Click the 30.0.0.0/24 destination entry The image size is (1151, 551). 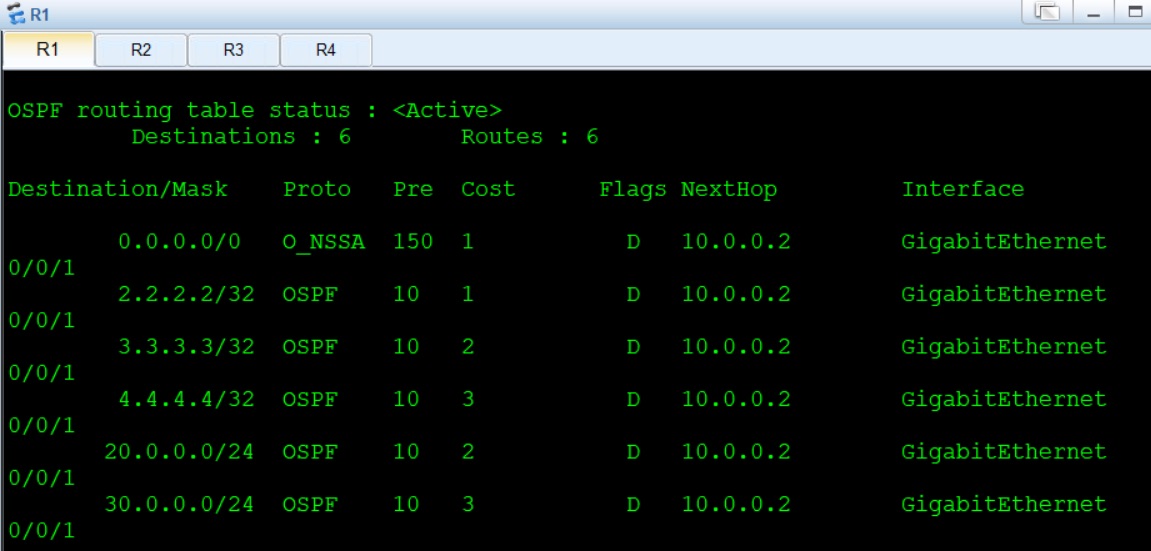tap(179, 504)
